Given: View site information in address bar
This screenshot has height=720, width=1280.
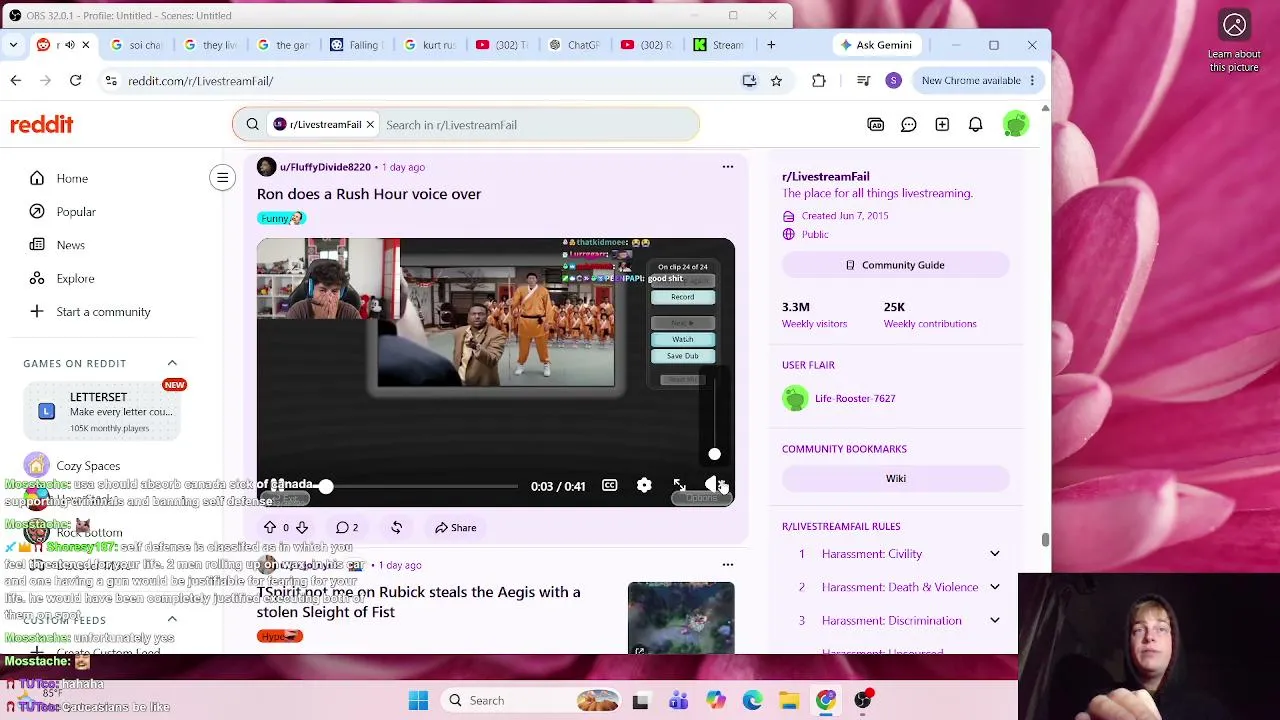Looking at the screenshot, I should coord(110,81).
